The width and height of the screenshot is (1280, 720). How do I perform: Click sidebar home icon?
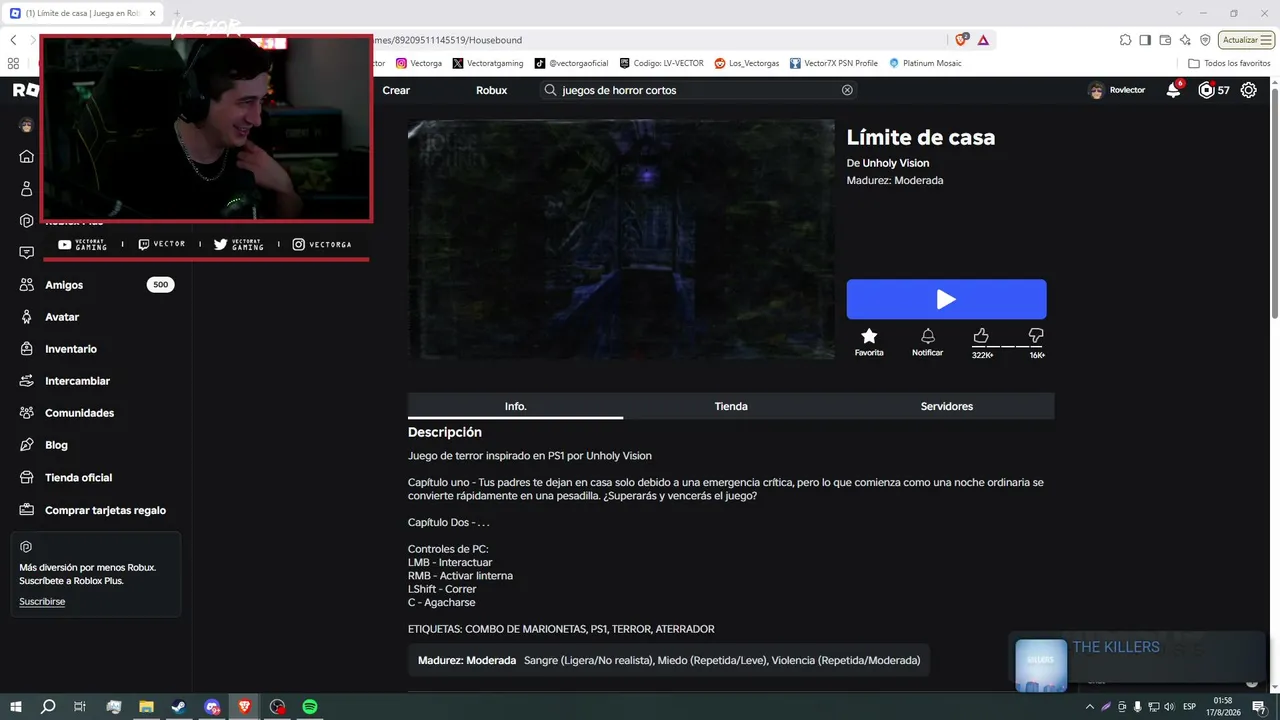click(27, 157)
